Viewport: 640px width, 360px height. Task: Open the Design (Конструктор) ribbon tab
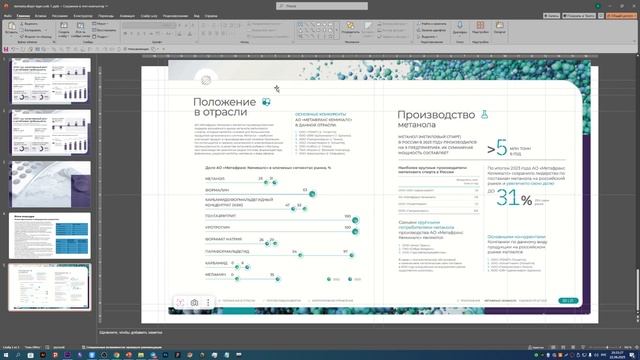coord(83,16)
